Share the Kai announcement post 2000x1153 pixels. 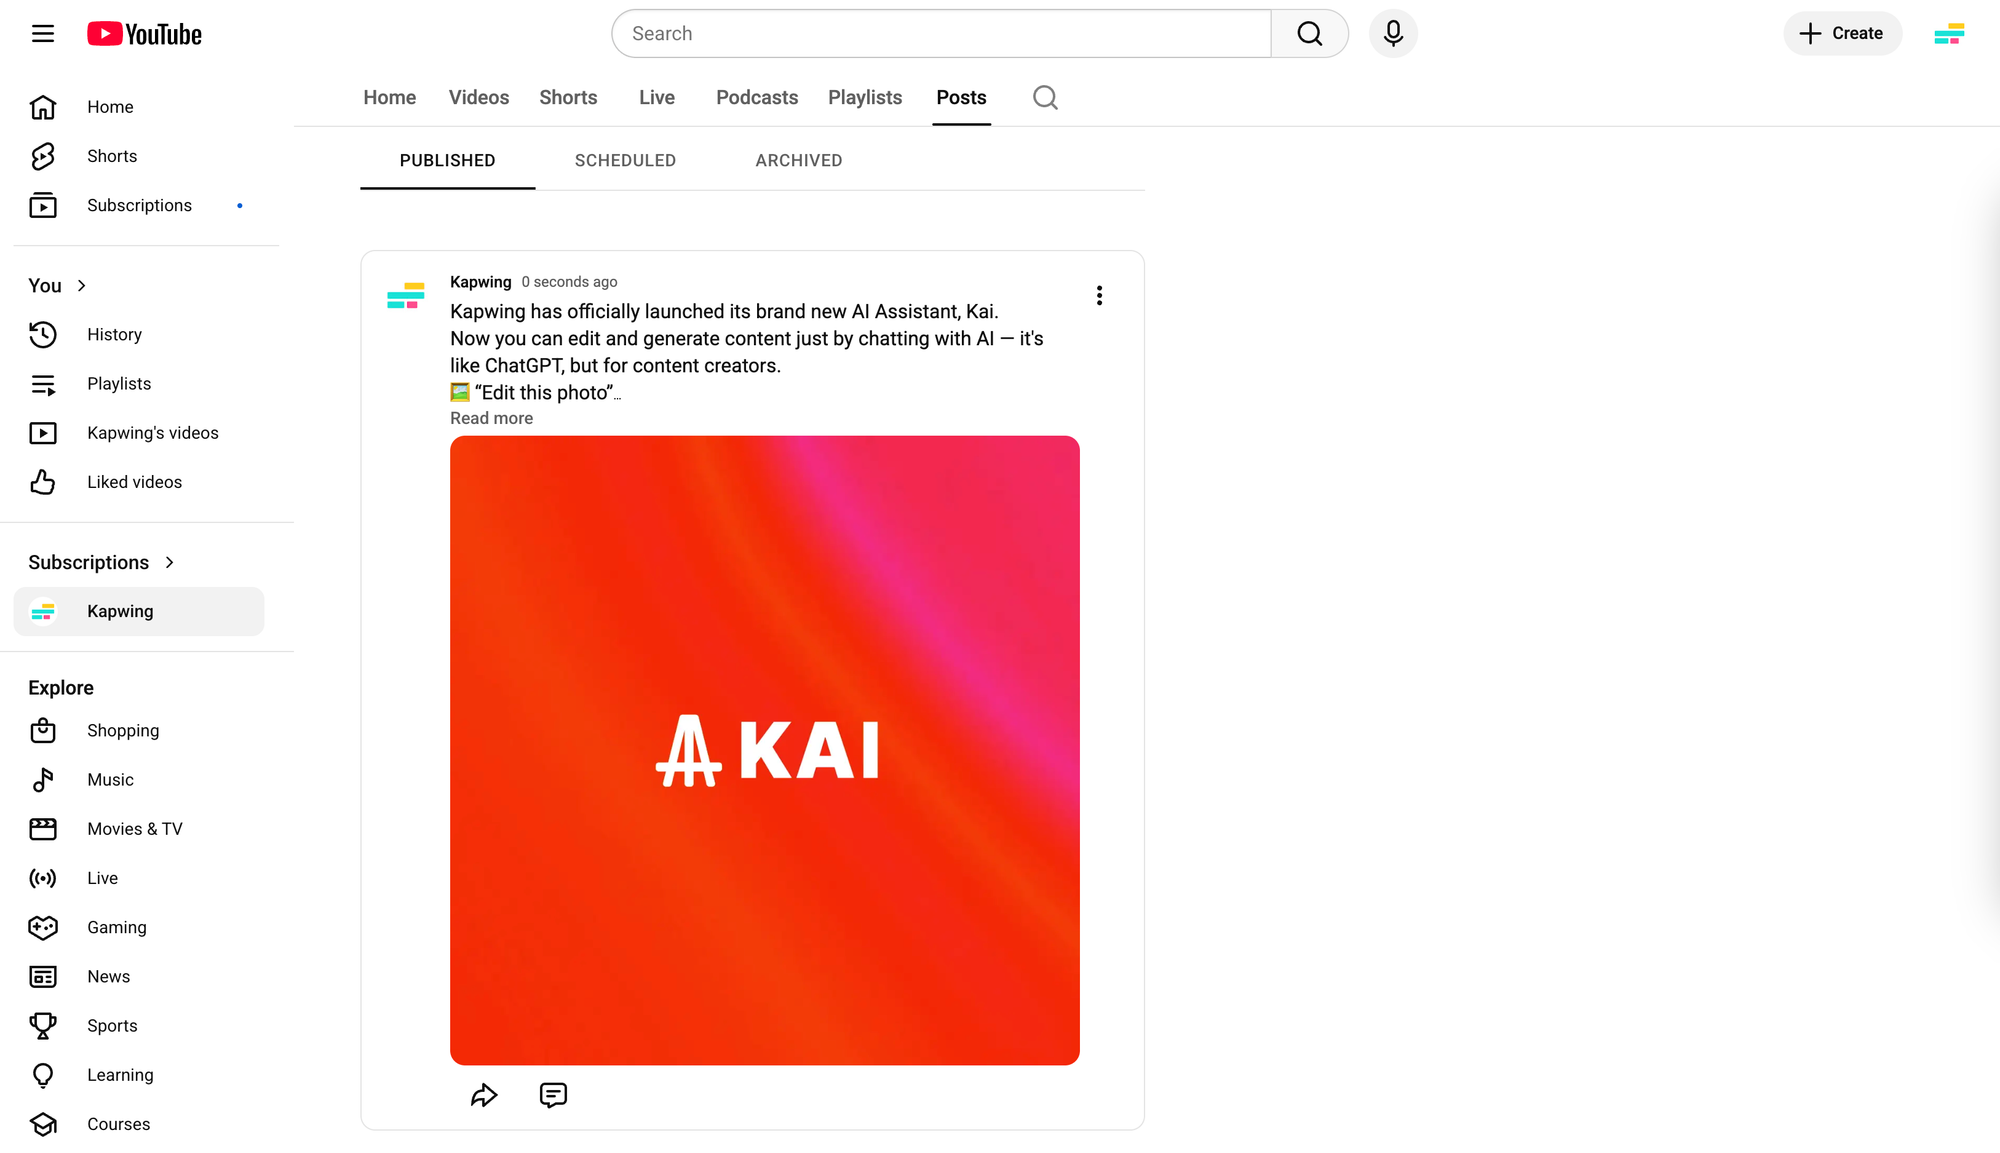485,1095
